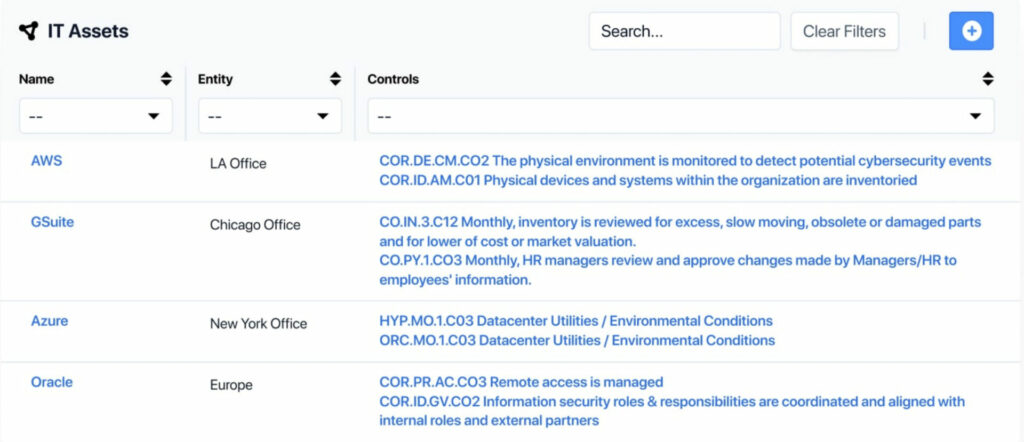The image size is (1024, 442).
Task: Open control COR.DE.CM.CO2 physical environment monitored
Action: pos(685,161)
